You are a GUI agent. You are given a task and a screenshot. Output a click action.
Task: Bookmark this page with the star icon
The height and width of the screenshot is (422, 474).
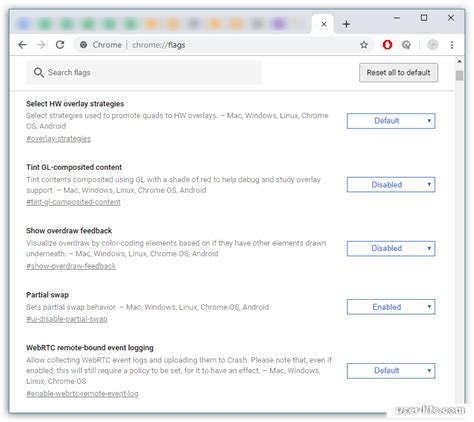tap(364, 45)
